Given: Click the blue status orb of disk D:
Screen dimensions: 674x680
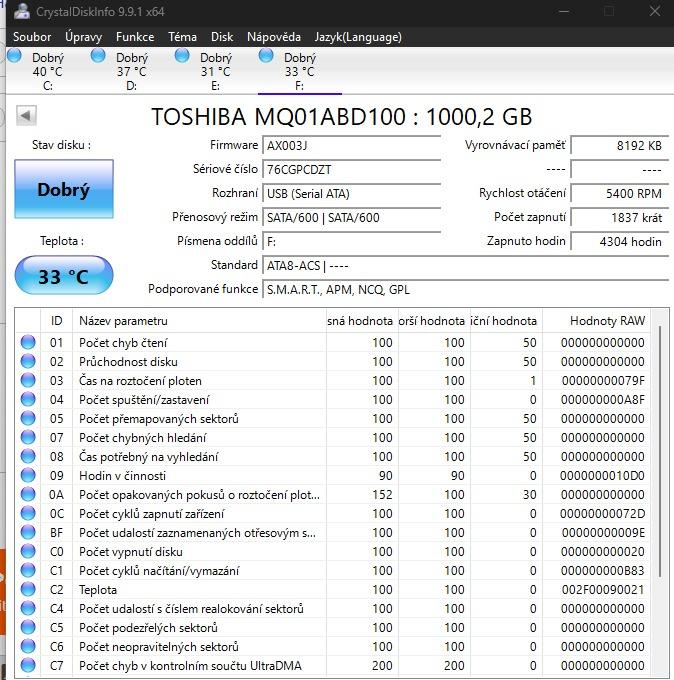Looking at the screenshot, I should pyautogui.click(x=98, y=56).
